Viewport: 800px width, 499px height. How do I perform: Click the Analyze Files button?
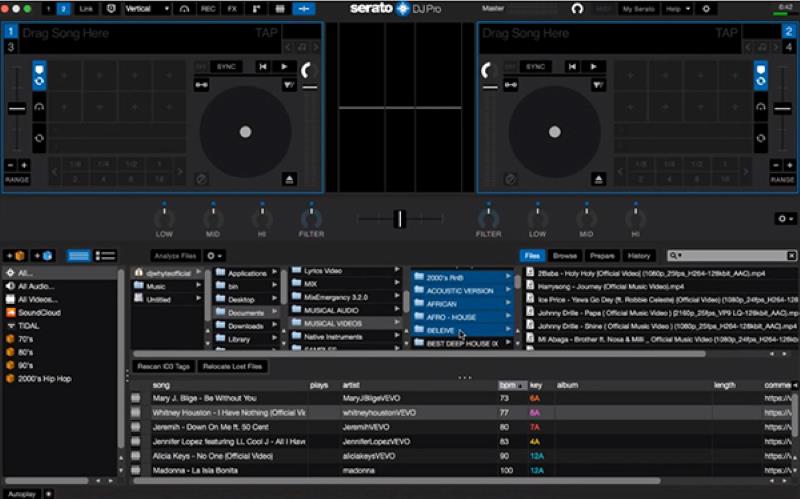click(175, 256)
